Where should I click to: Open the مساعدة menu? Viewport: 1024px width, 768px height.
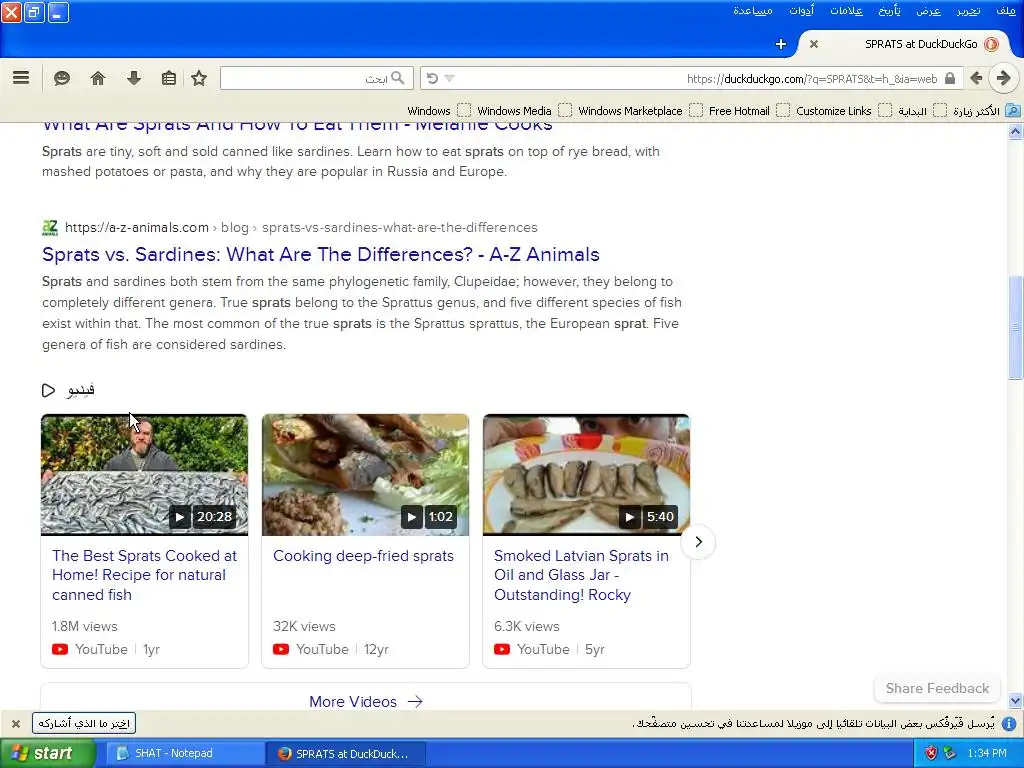tap(753, 11)
